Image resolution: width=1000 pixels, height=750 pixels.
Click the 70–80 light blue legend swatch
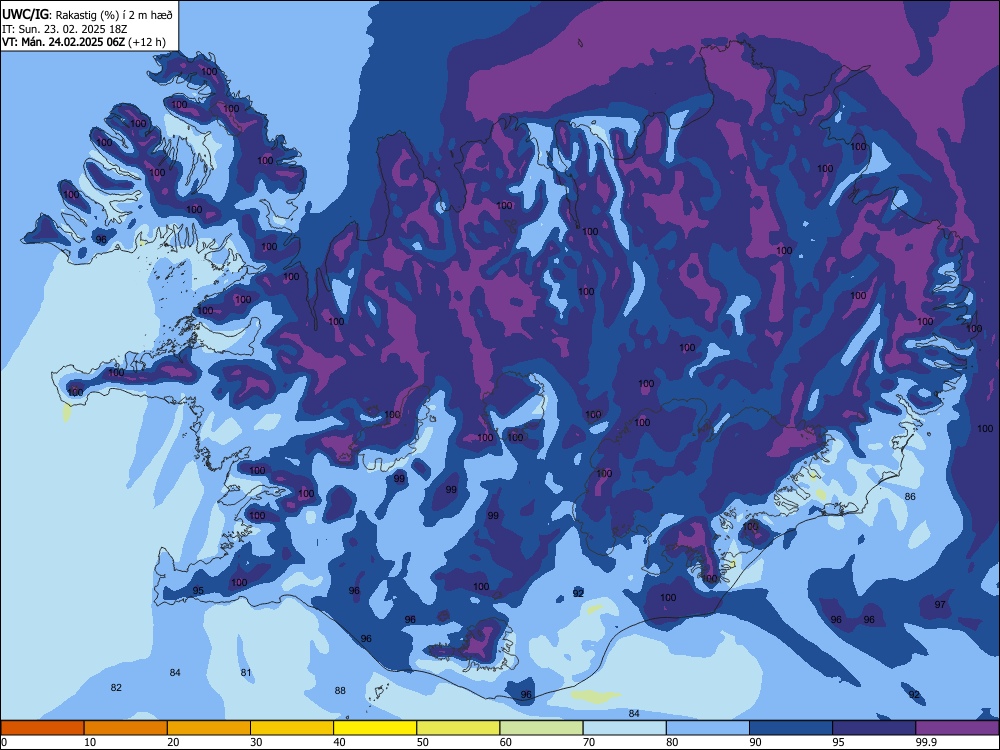tap(624, 728)
